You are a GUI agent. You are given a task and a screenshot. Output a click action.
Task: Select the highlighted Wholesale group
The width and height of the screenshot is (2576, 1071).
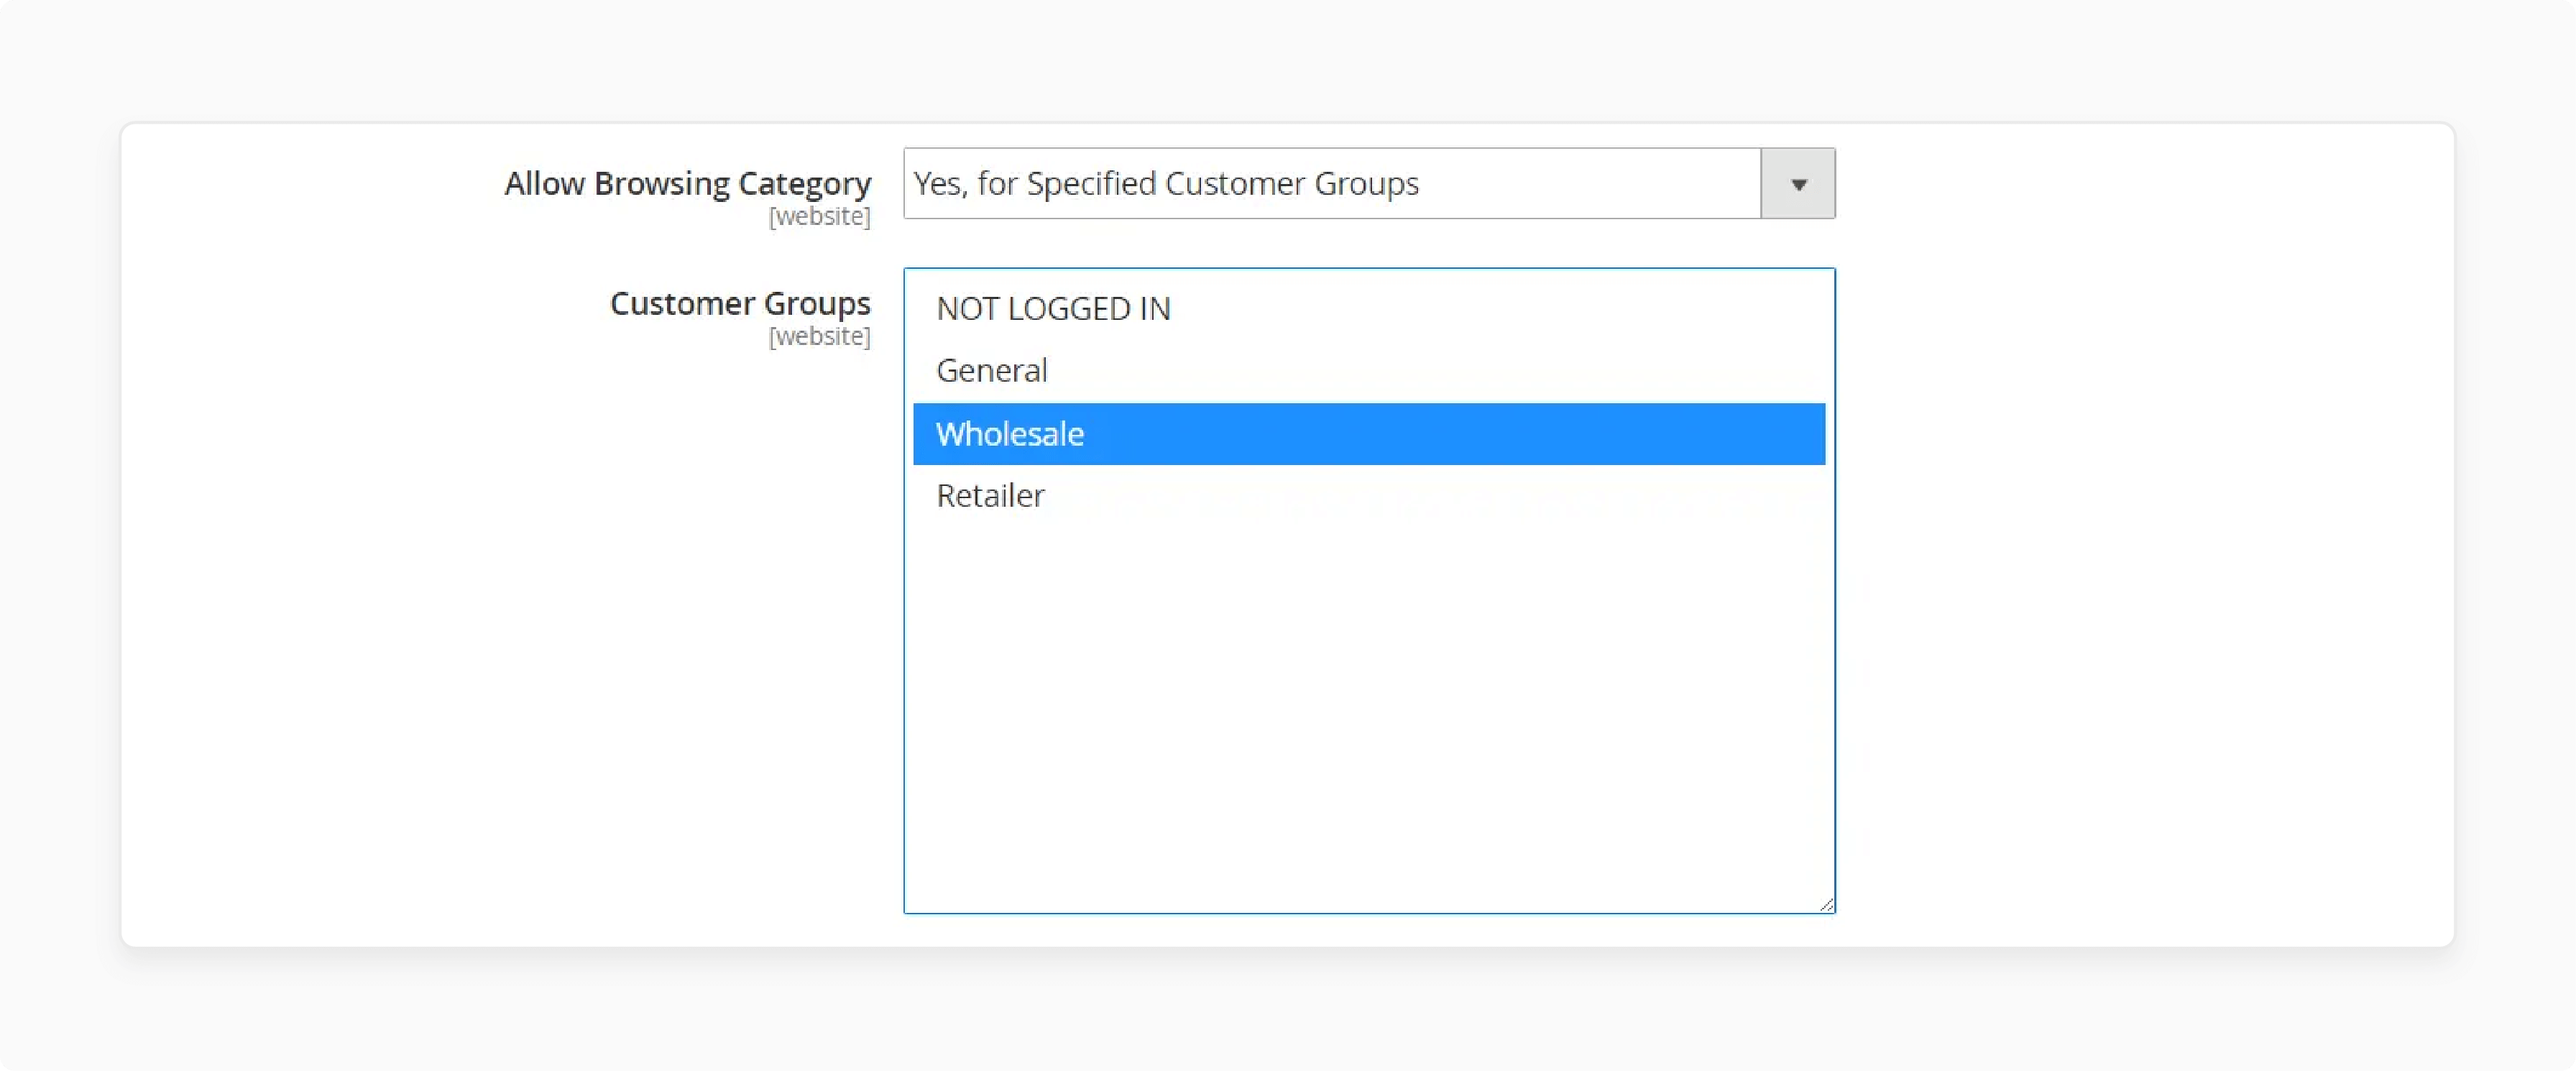pos(1368,434)
